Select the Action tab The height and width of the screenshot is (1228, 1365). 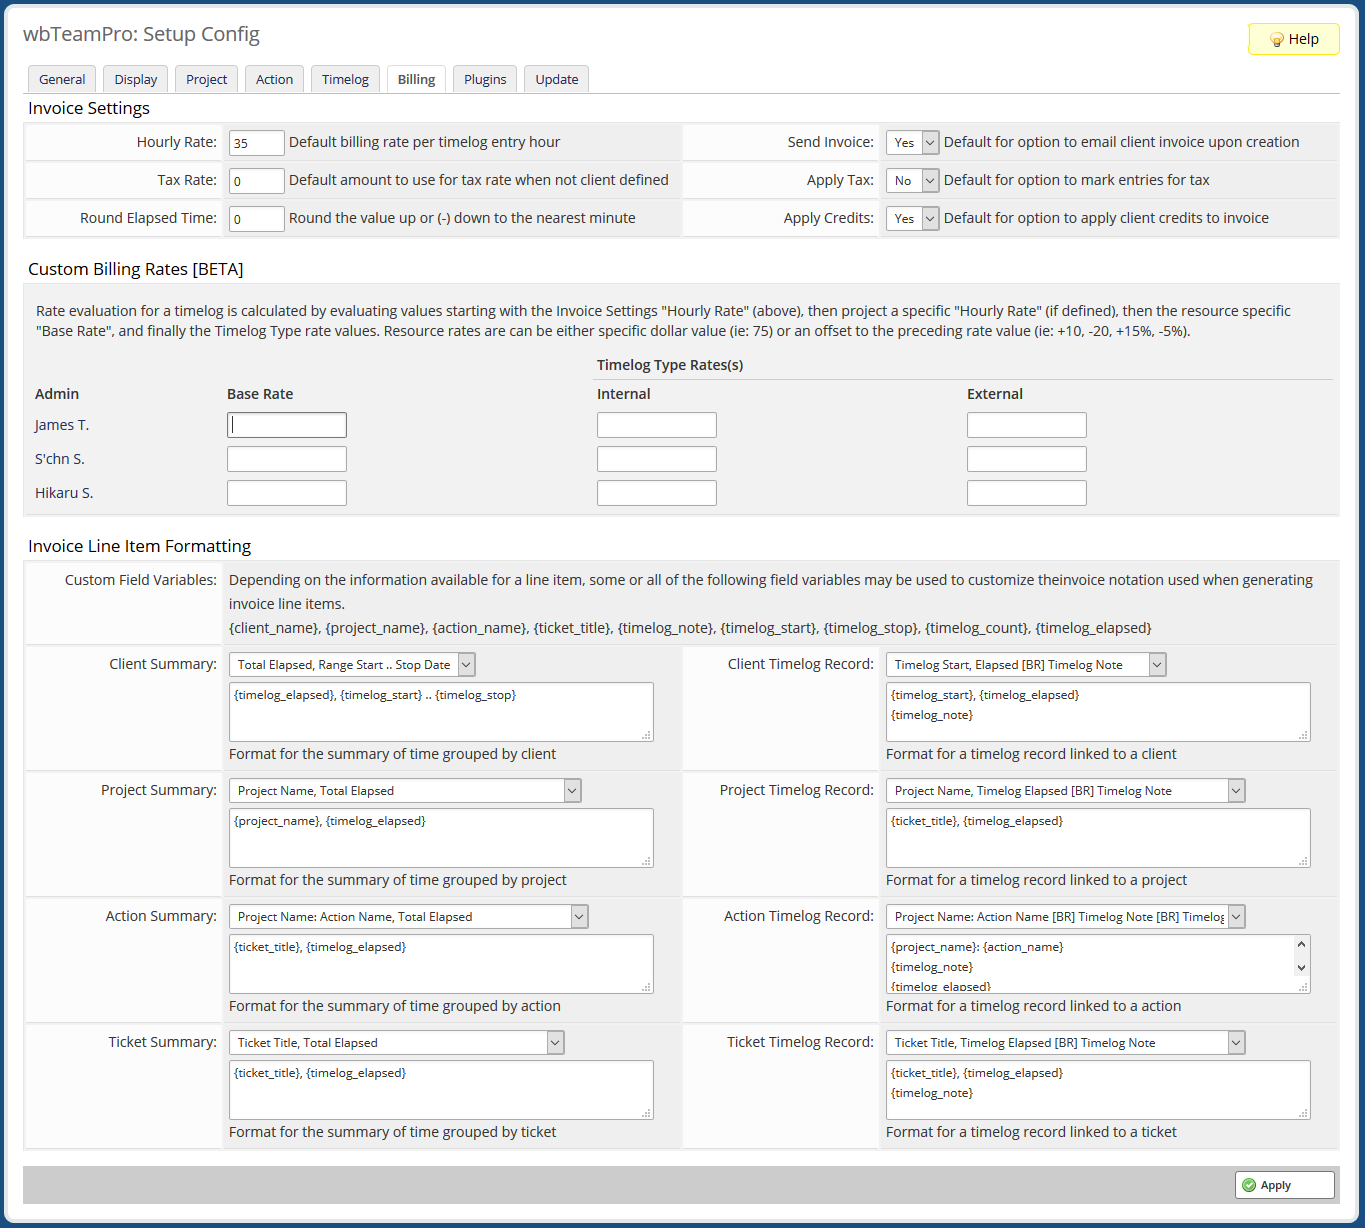pos(273,79)
